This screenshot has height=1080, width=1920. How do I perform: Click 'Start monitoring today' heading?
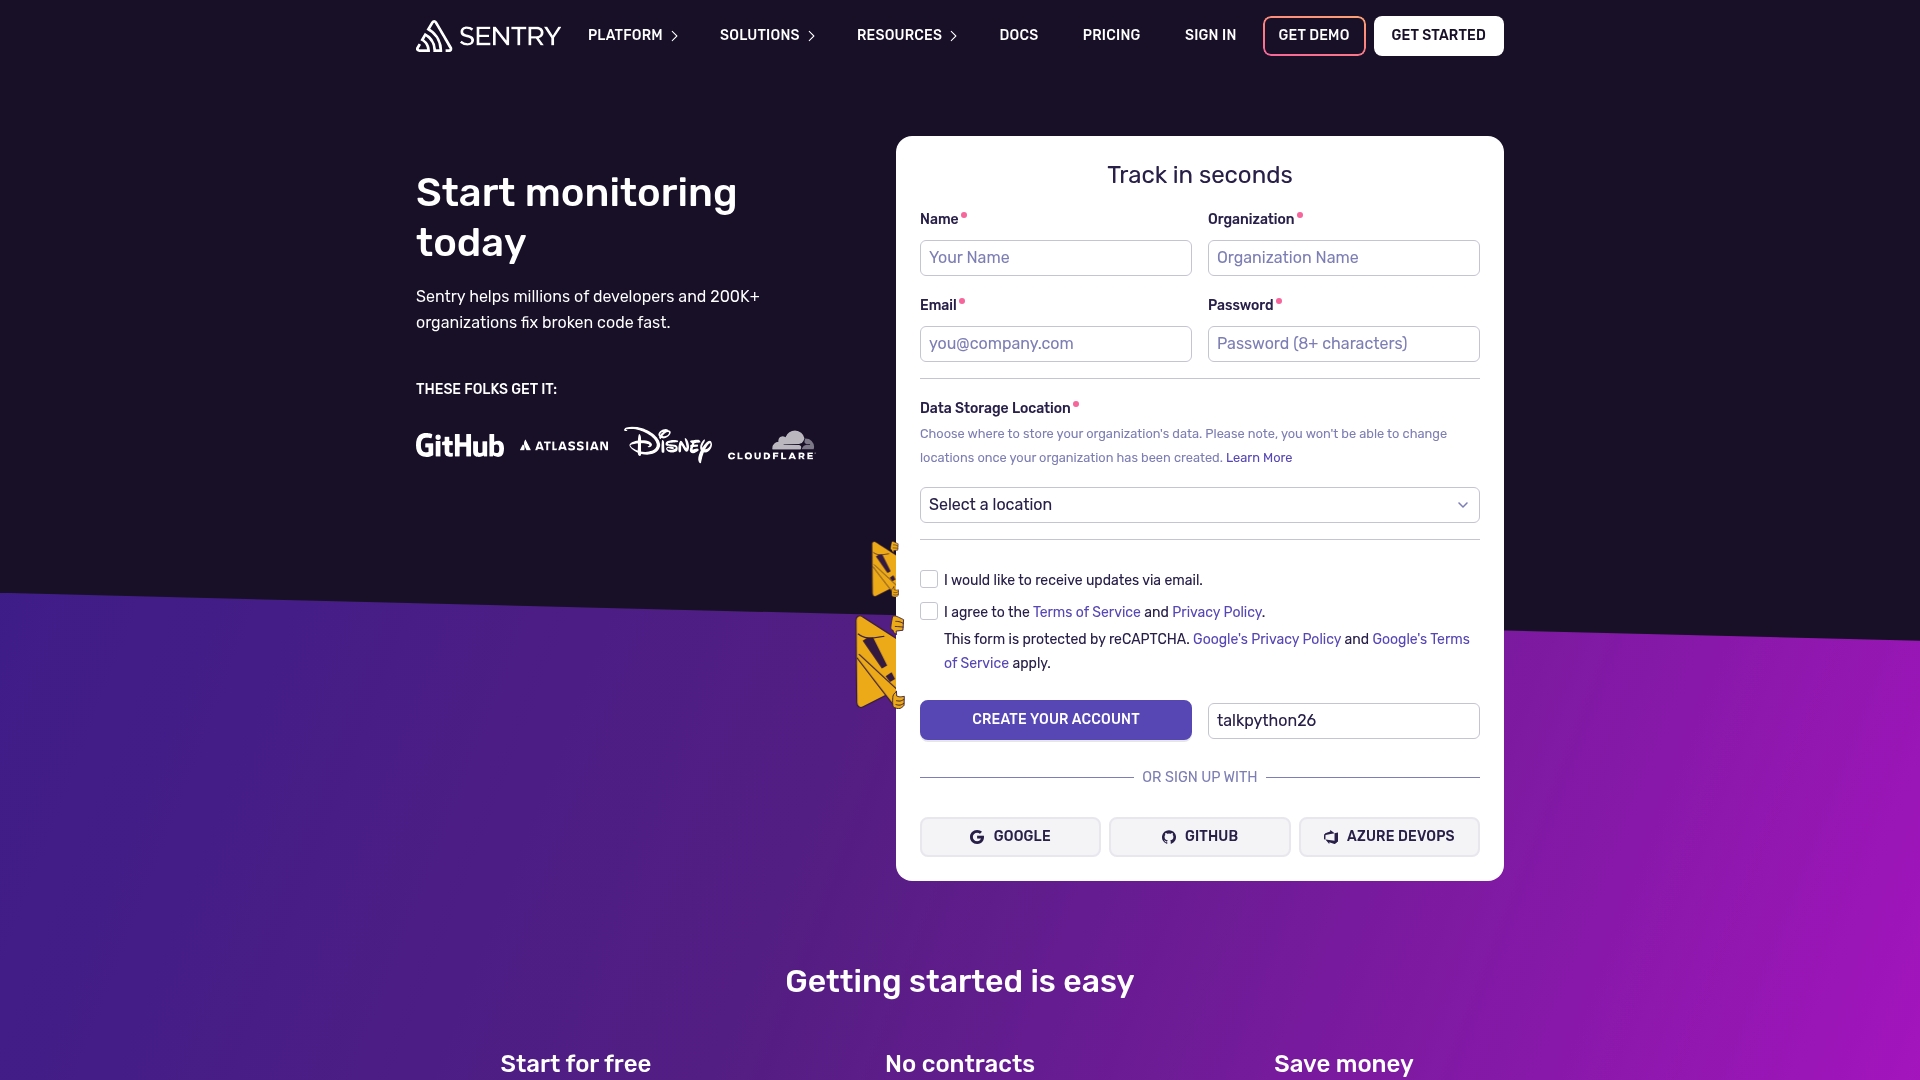[x=577, y=218]
